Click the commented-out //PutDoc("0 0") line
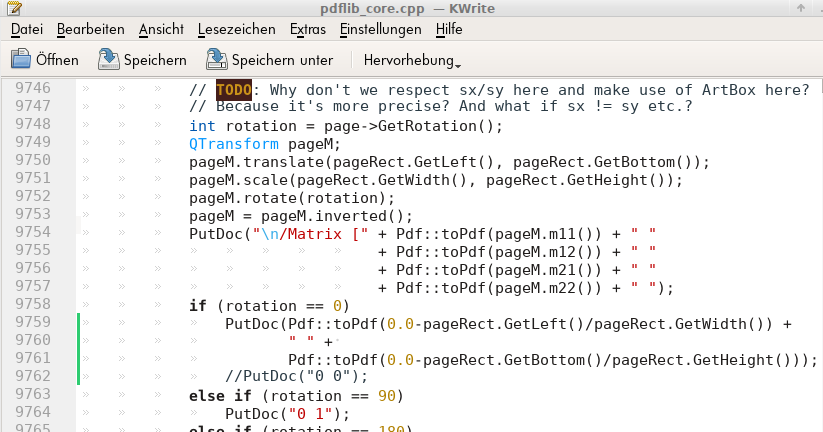823x432 pixels. tap(296, 377)
